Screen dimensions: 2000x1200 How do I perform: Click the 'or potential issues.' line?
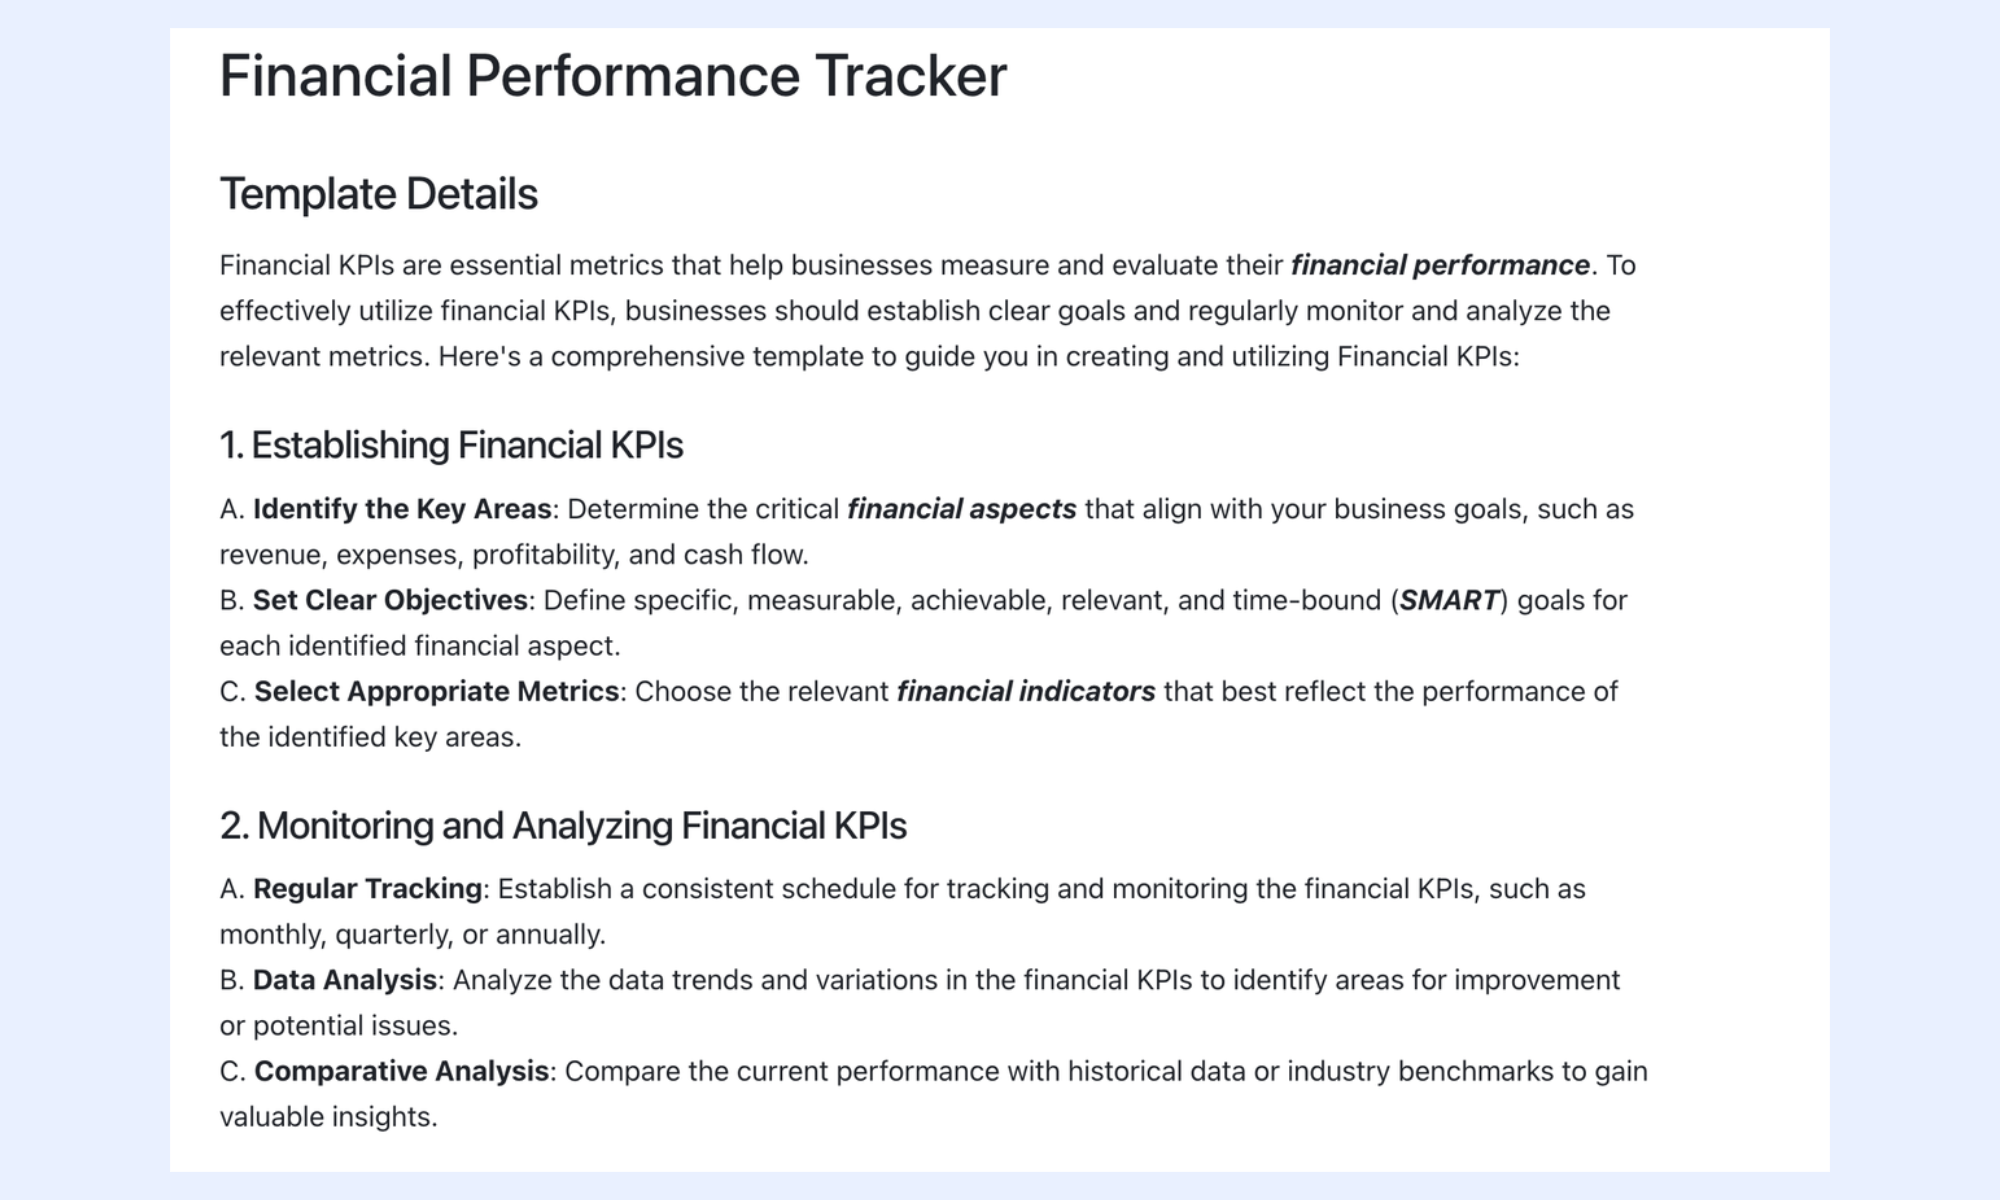339,1026
